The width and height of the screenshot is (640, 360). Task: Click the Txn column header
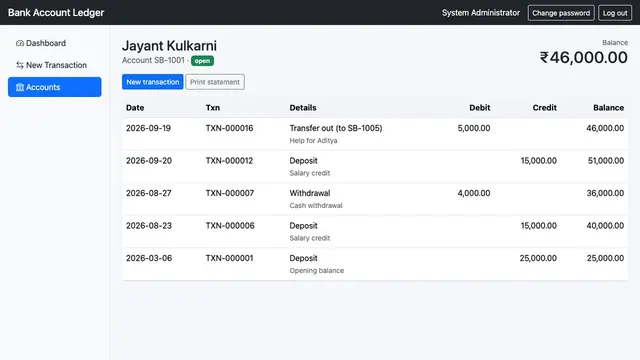[x=213, y=108]
